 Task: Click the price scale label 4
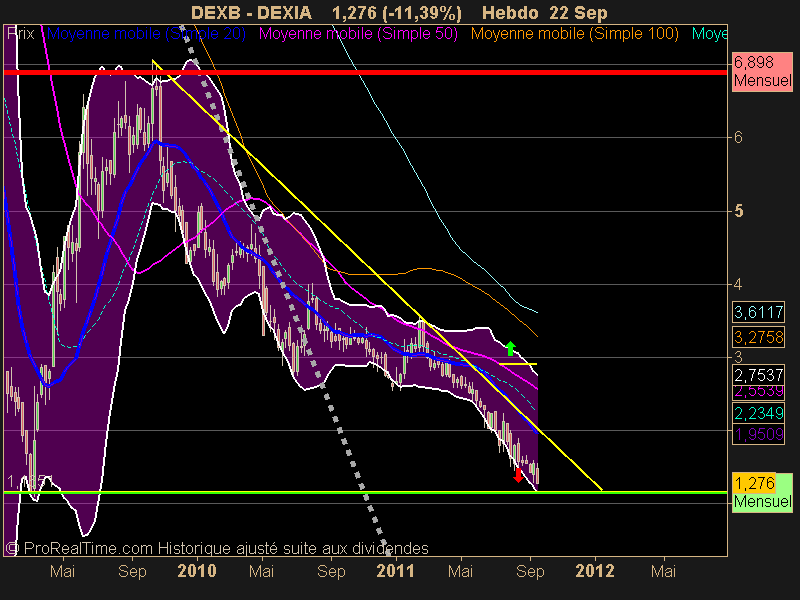[738, 284]
